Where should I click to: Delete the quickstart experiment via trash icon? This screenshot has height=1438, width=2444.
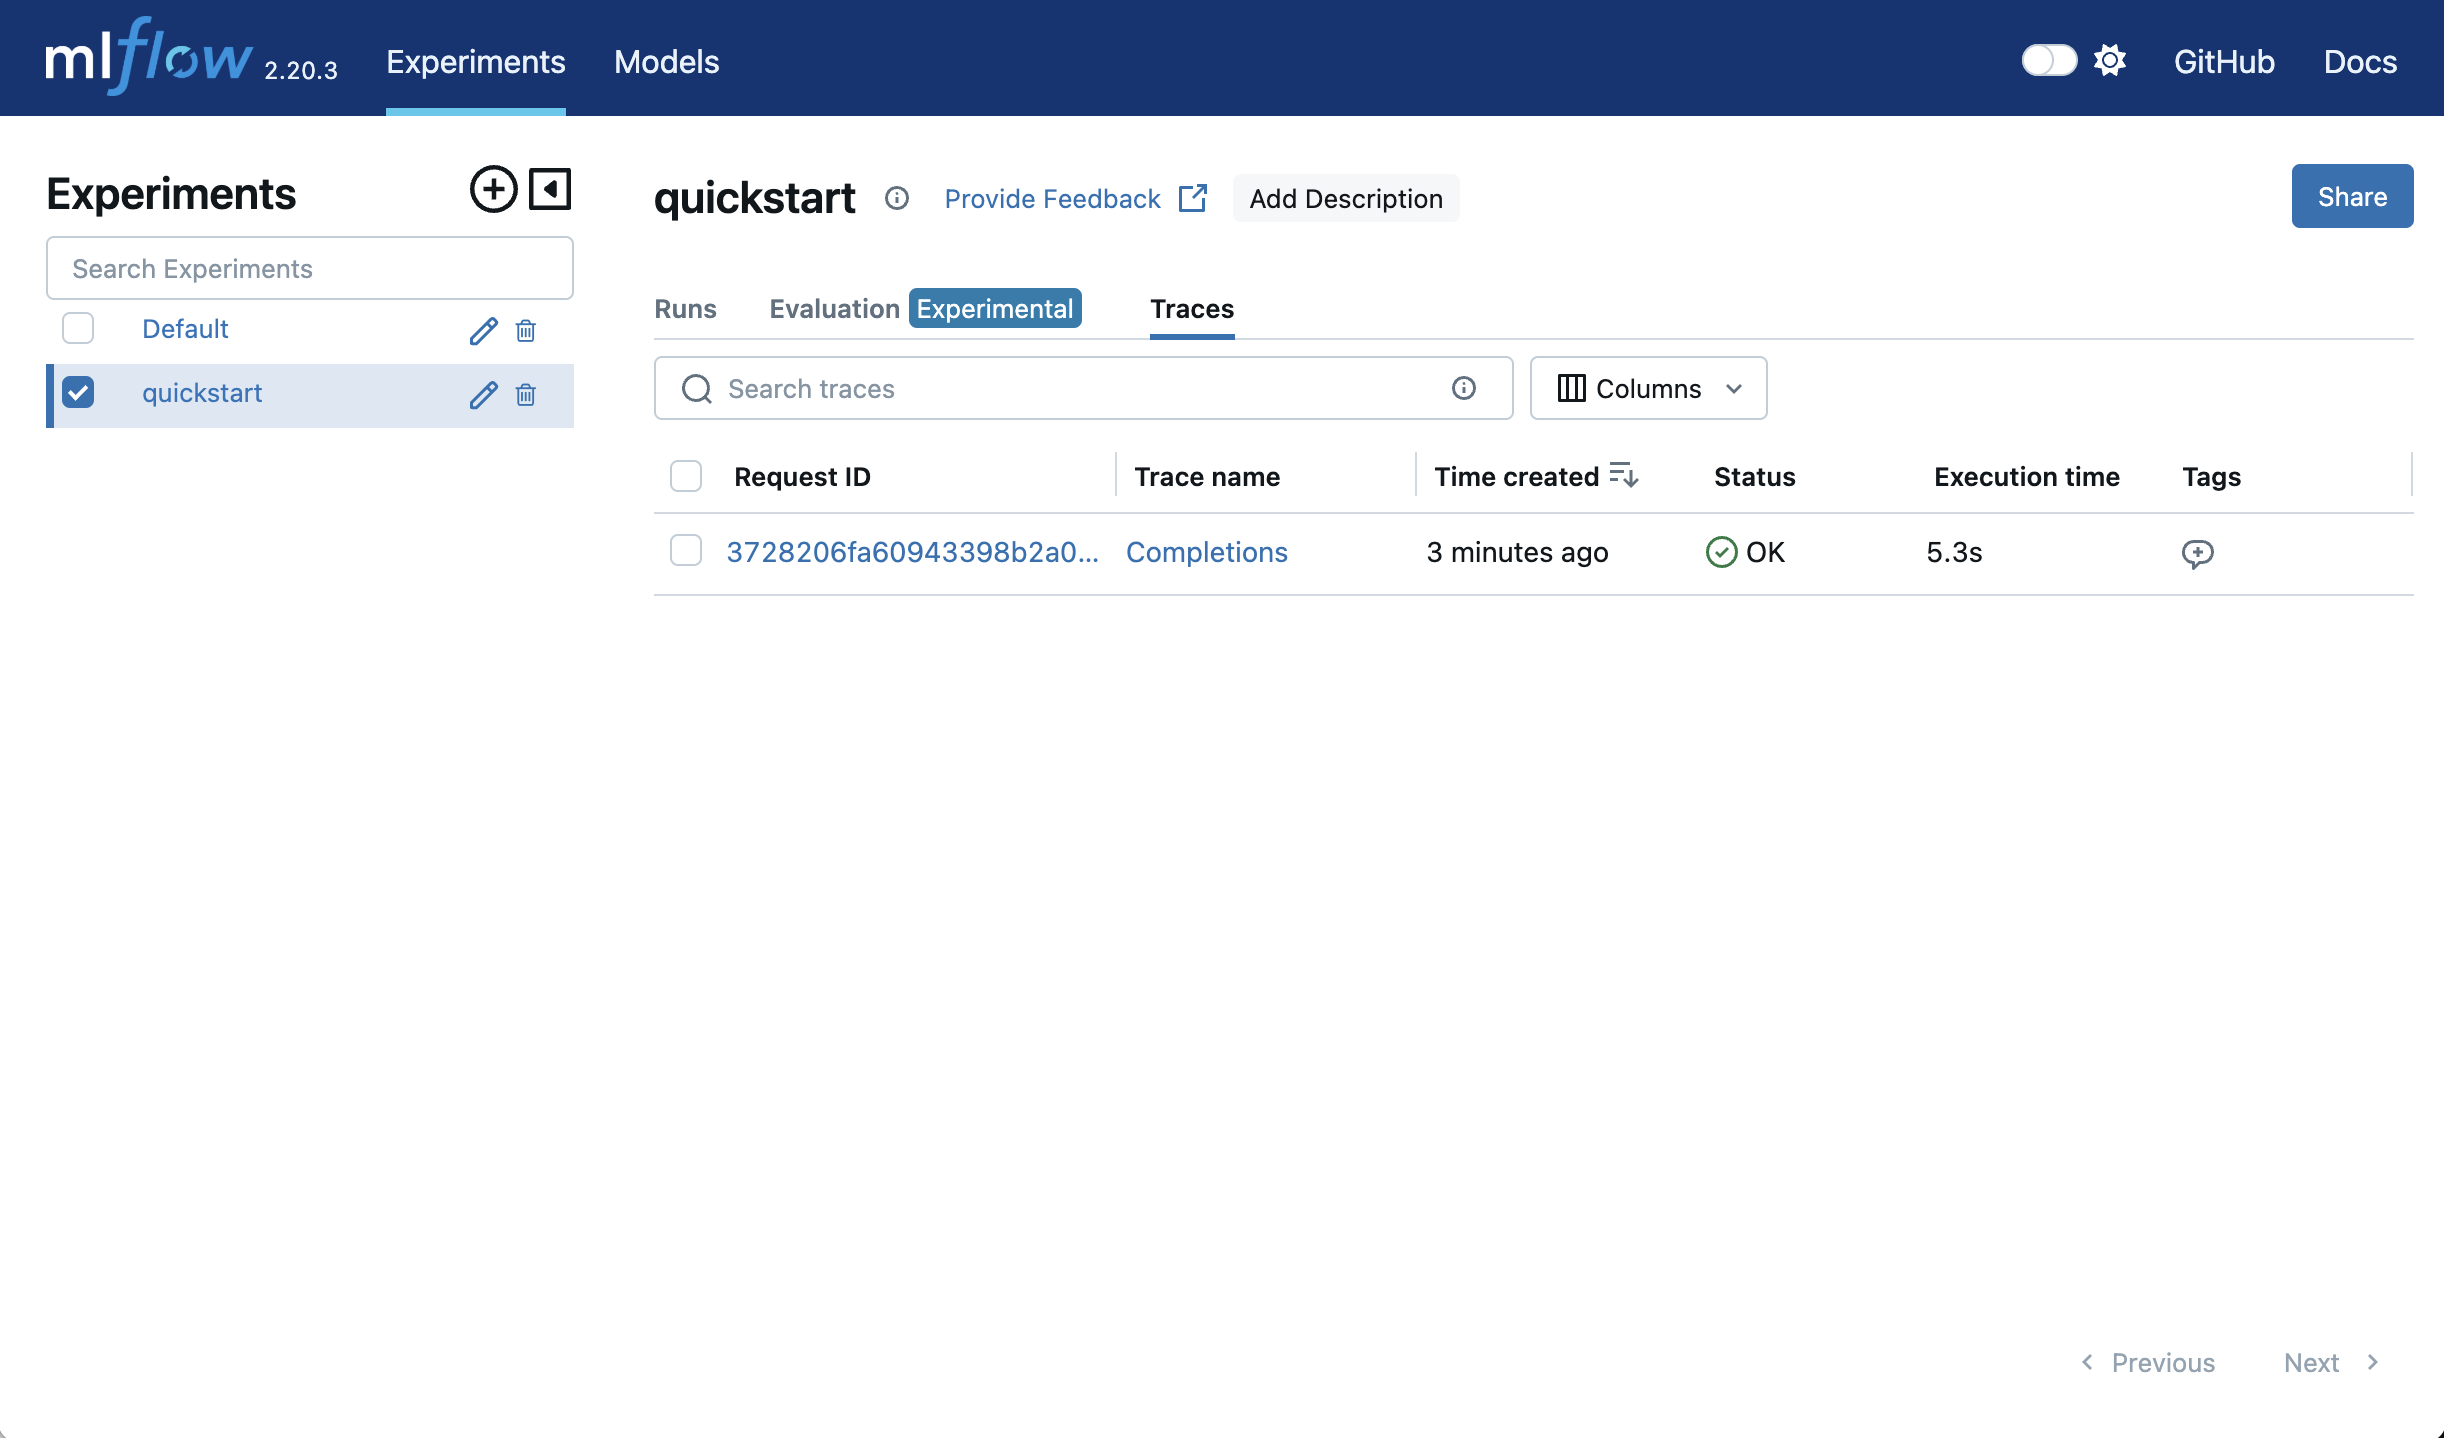pyautogui.click(x=526, y=395)
